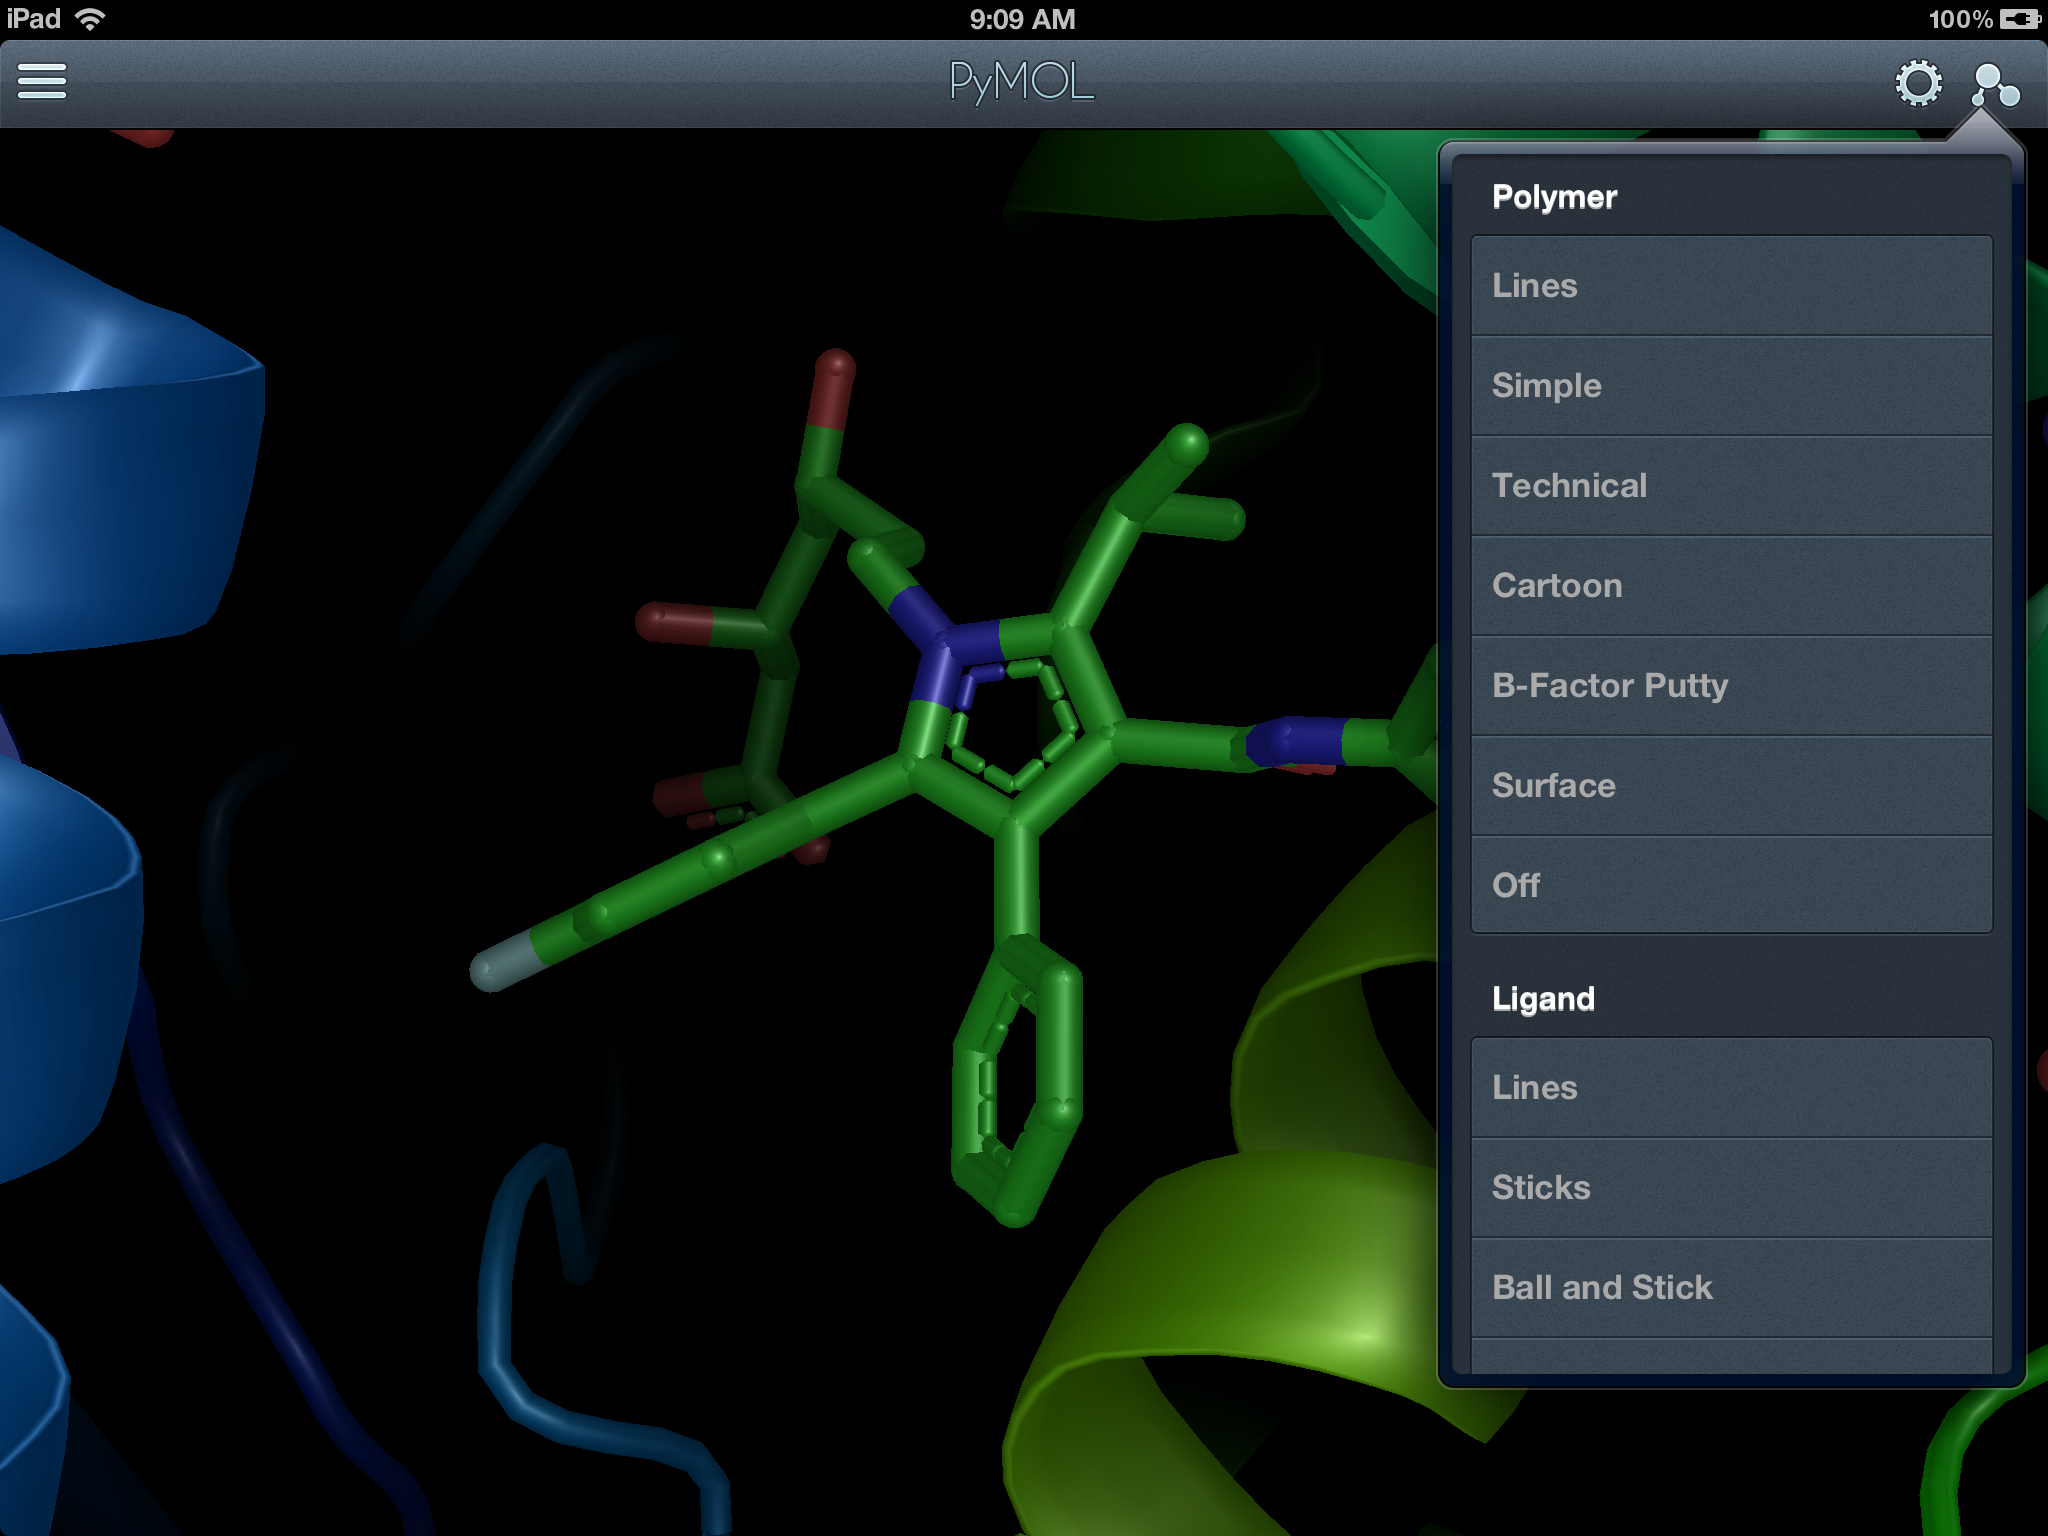Image resolution: width=2048 pixels, height=1536 pixels.
Task: Tap the Wi-Fi status icon
Action: coord(90,19)
